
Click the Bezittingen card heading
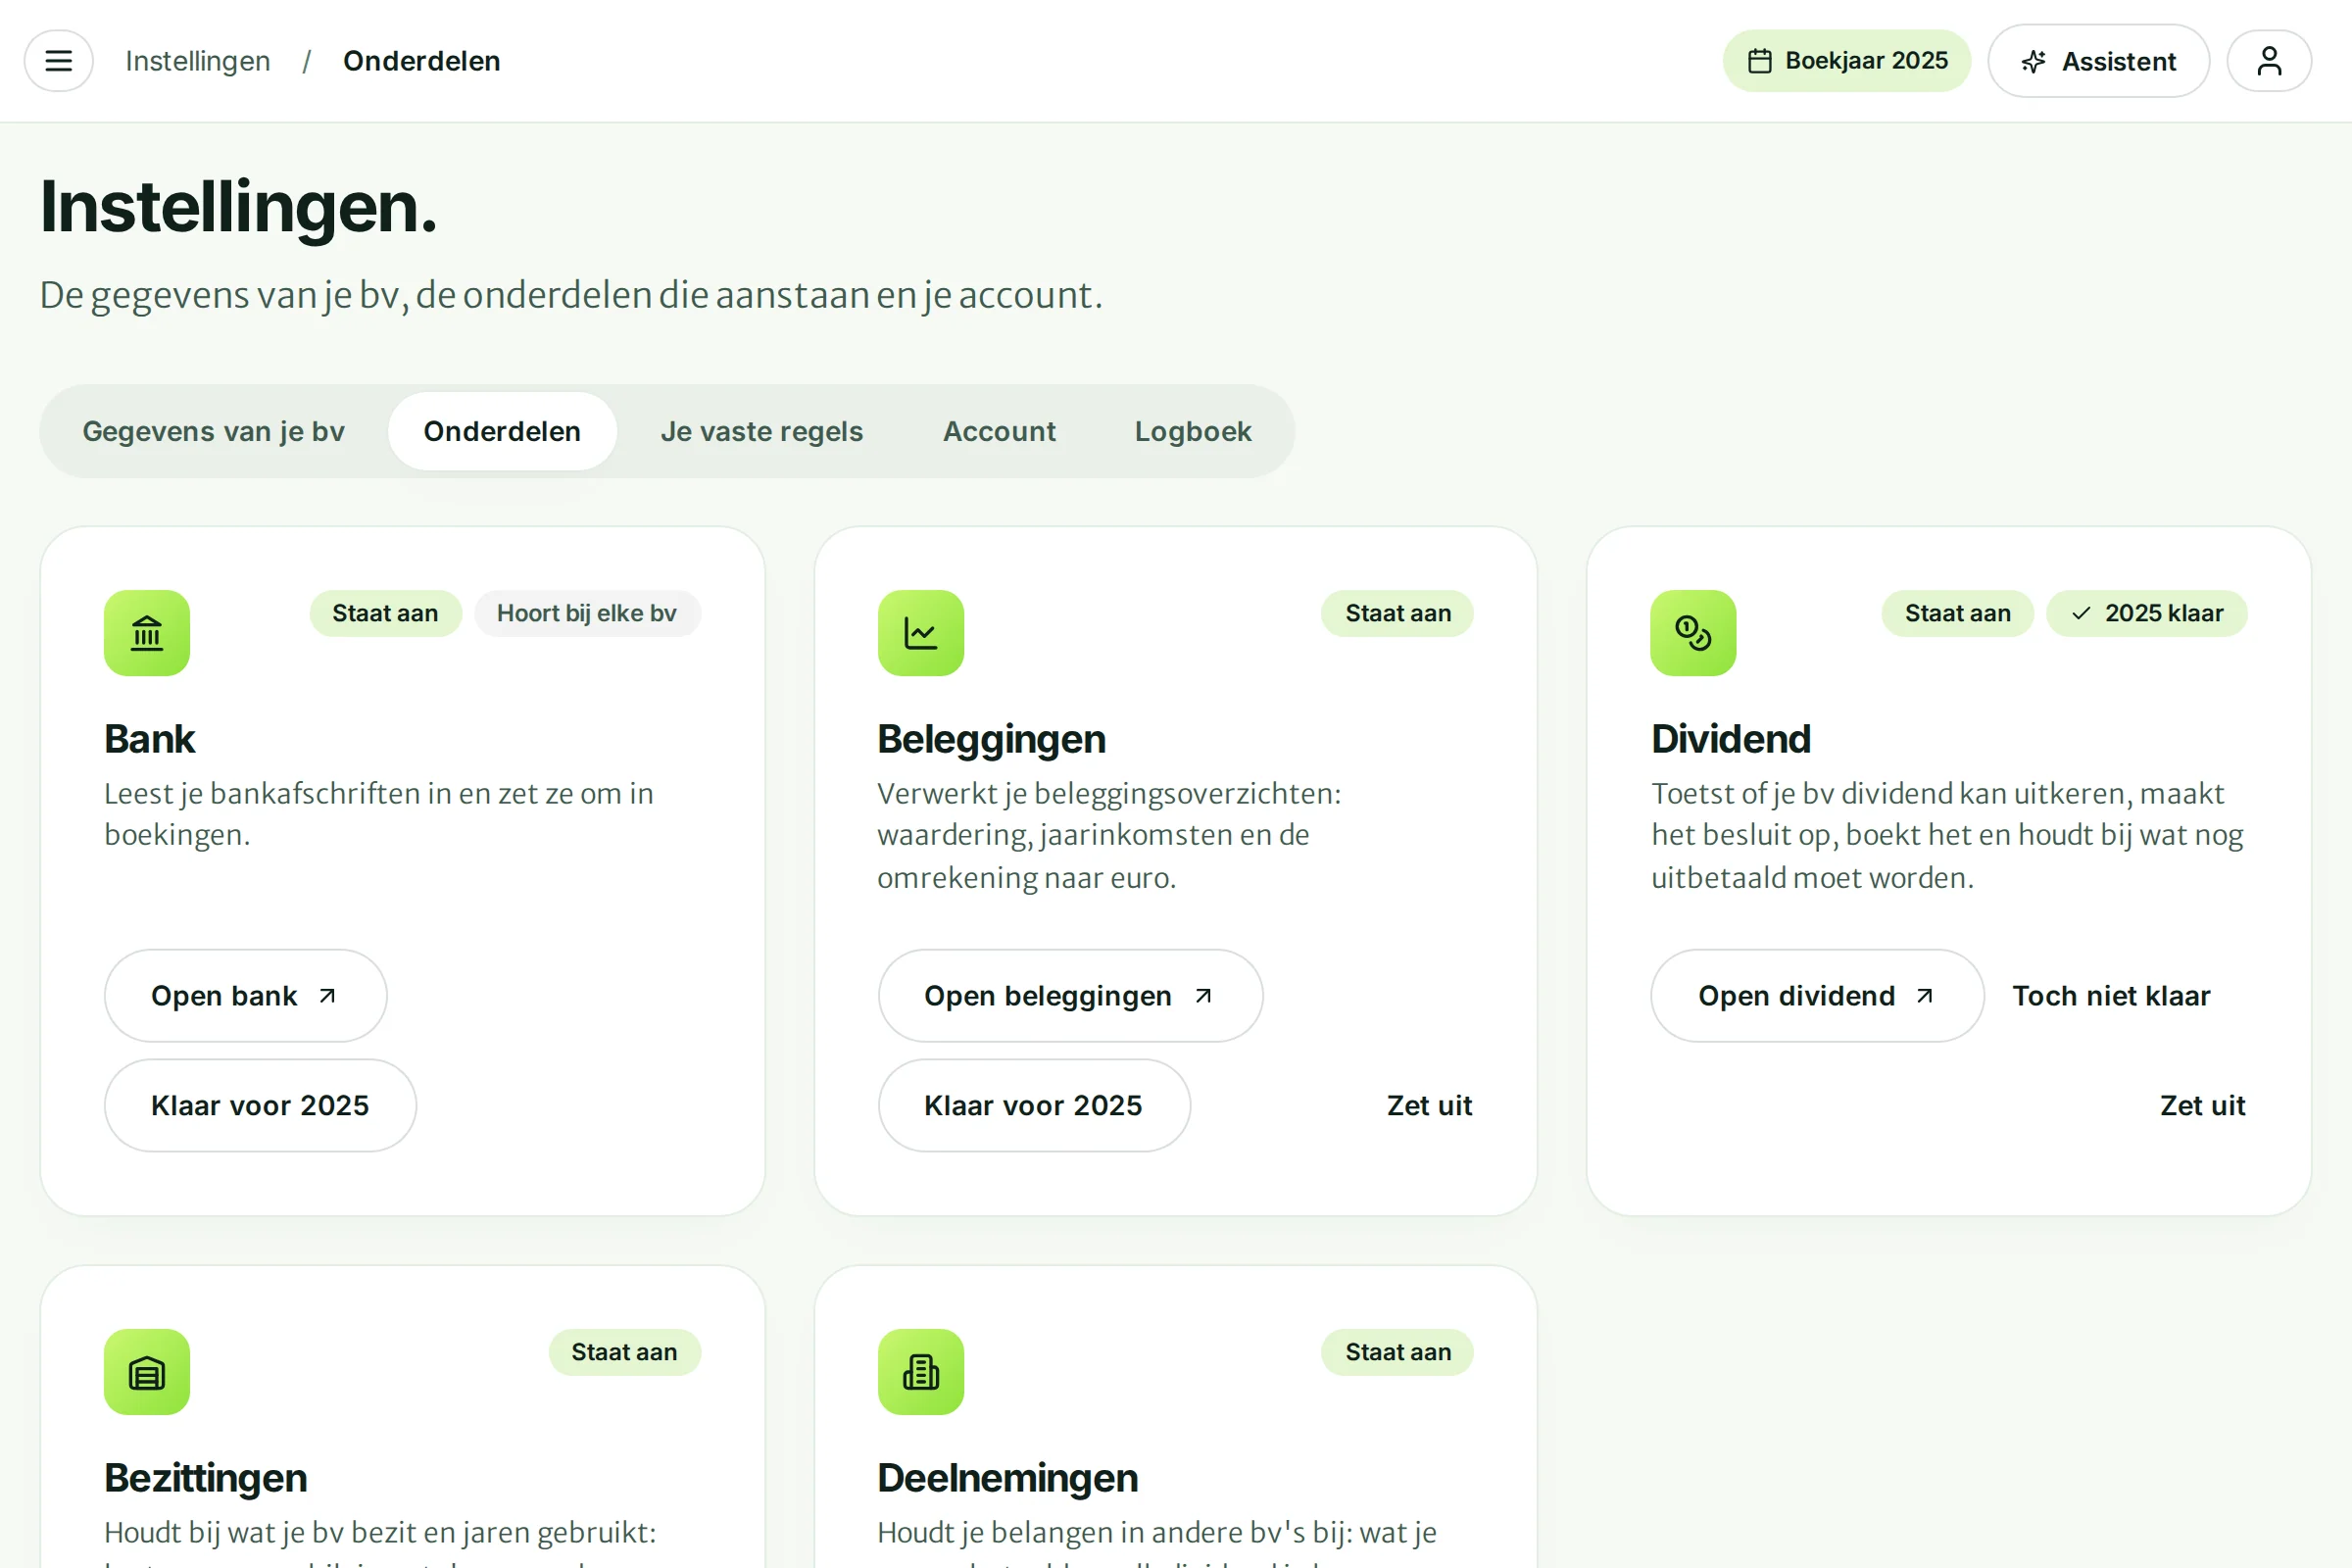pyautogui.click(x=206, y=1478)
